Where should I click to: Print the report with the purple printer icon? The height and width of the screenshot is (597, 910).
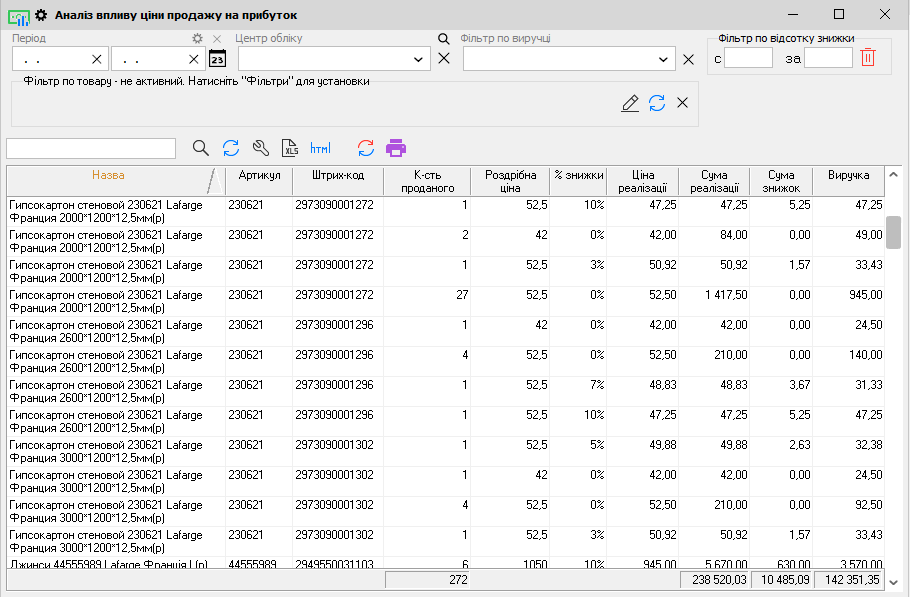tap(396, 148)
